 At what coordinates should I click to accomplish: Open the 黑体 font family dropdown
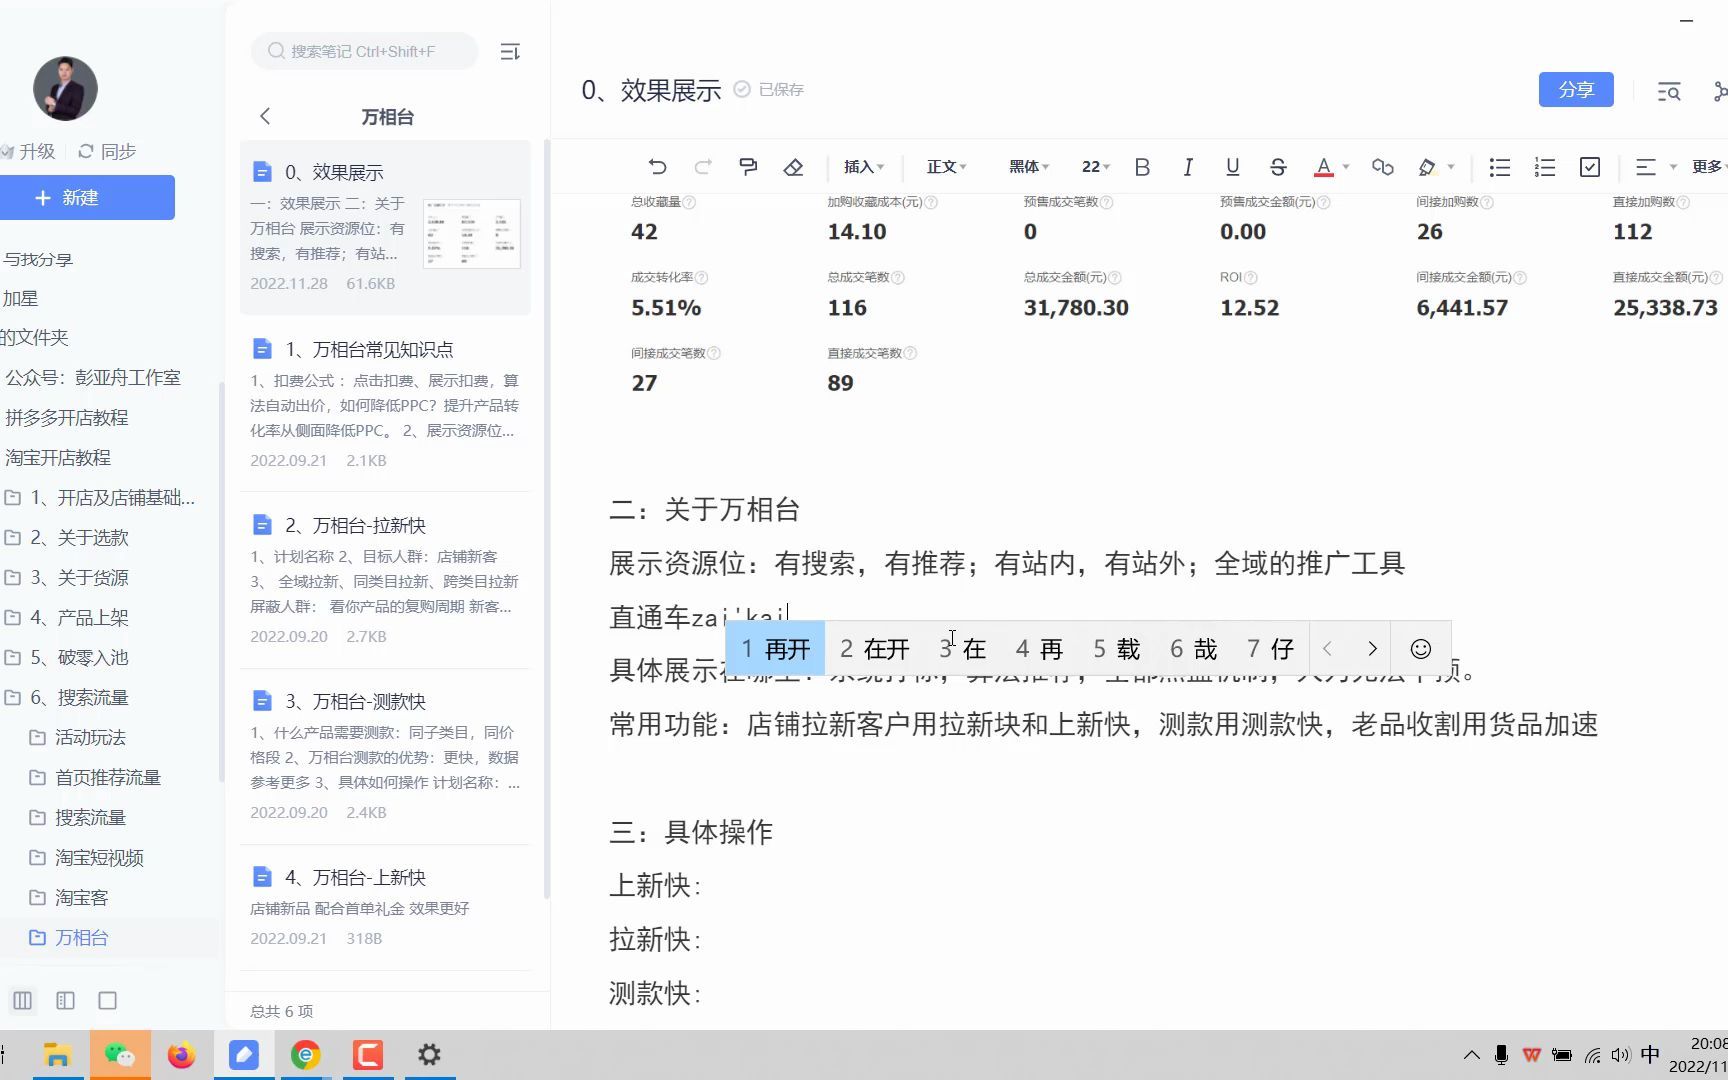pyautogui.click(x=1029, y=167)
